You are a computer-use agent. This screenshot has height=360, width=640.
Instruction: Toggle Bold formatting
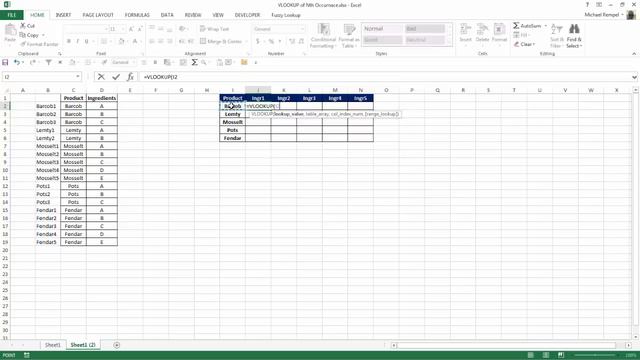(69, 41)
